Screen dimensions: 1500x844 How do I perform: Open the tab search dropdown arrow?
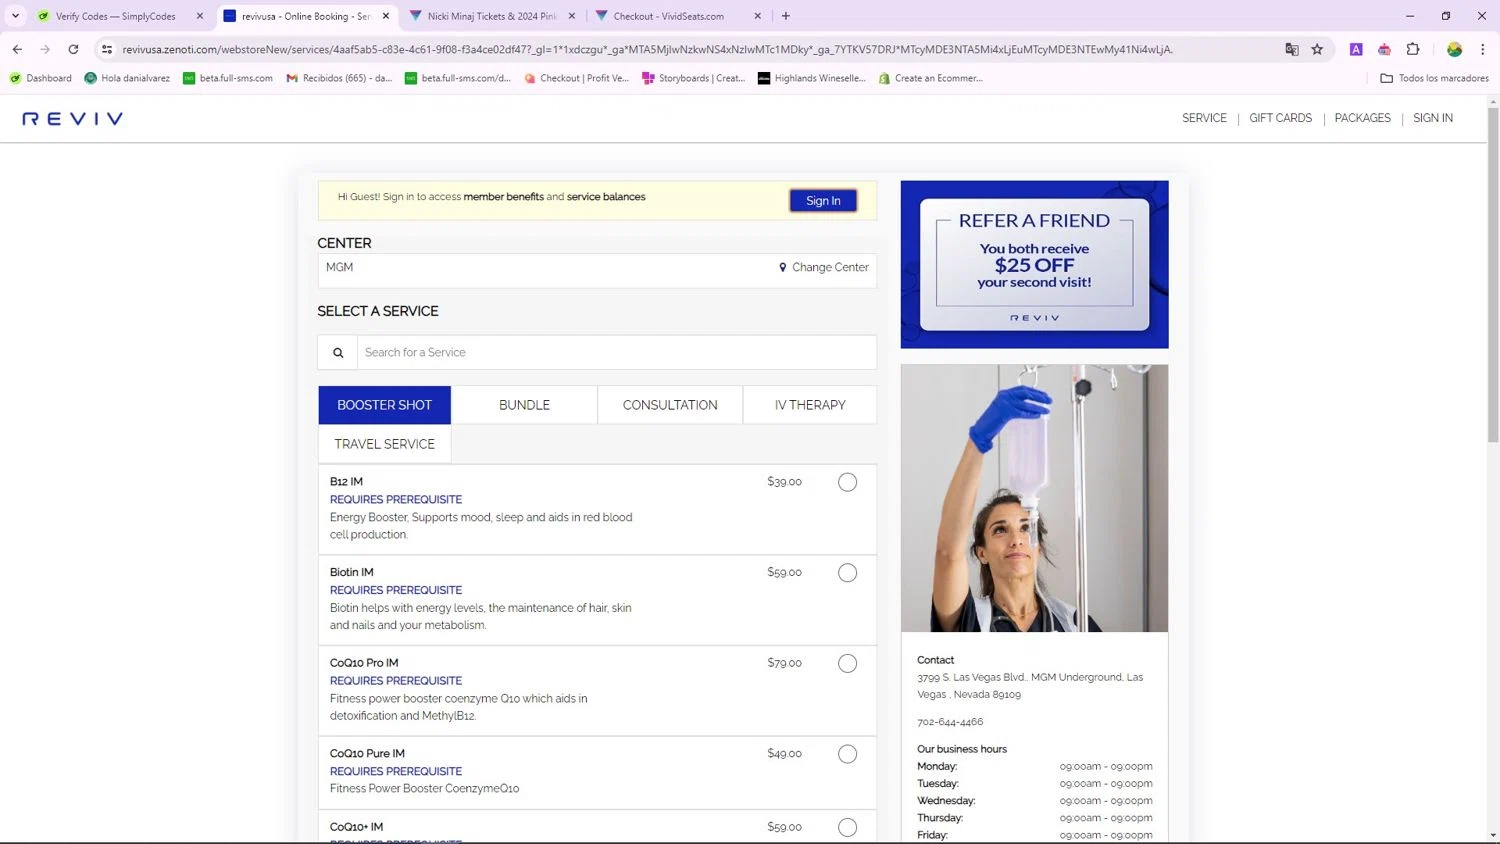point(15,16)
